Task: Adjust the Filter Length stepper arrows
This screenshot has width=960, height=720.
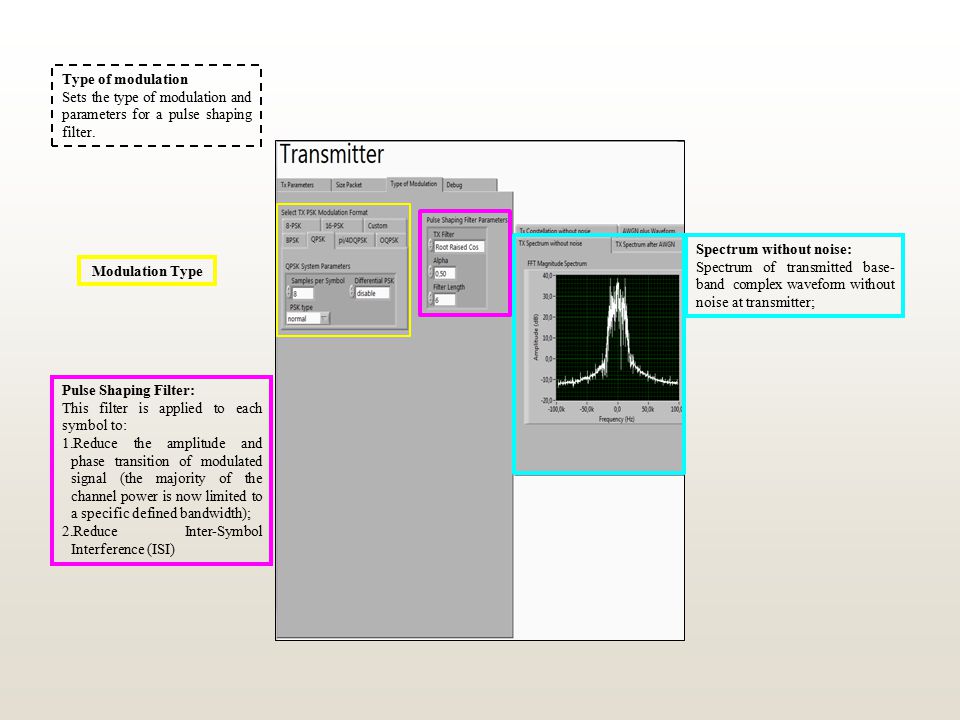Action: click(x=430, y=299)
